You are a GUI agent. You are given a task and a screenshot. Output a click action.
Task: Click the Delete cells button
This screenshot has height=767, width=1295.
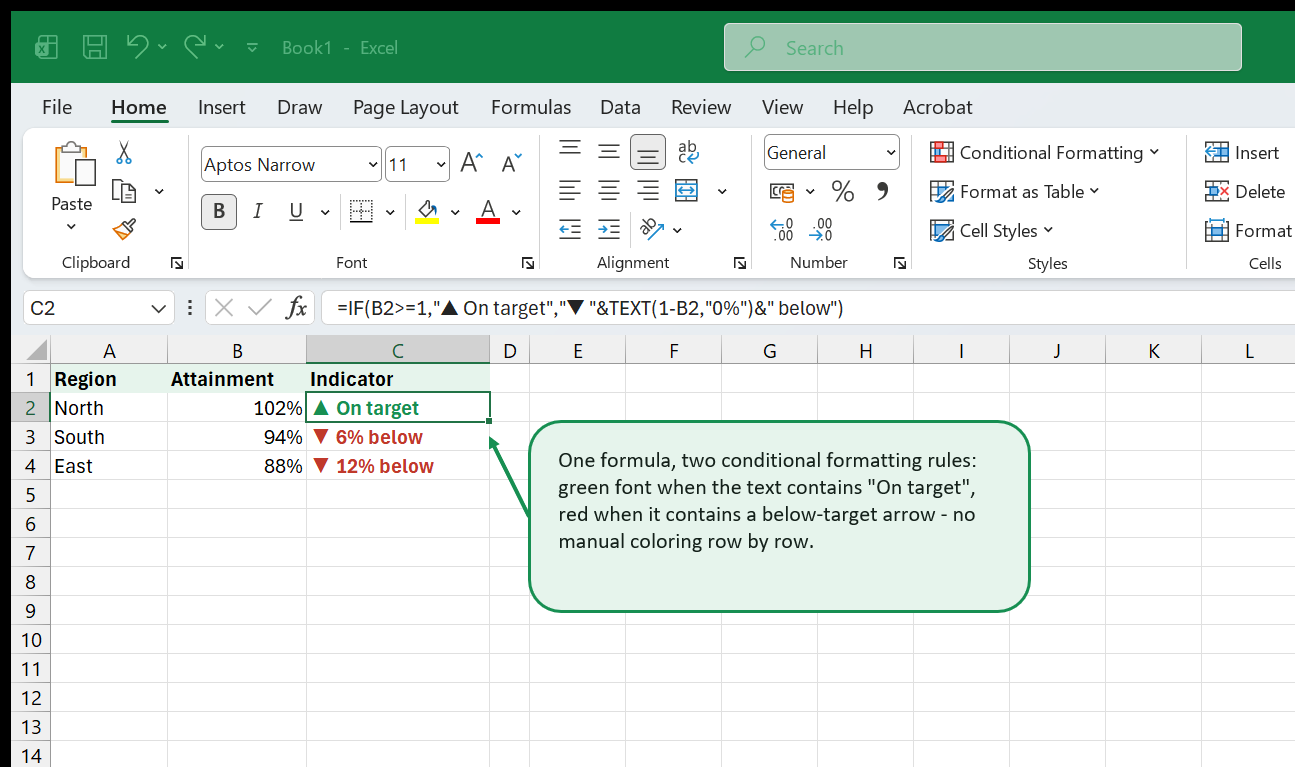1244,191
